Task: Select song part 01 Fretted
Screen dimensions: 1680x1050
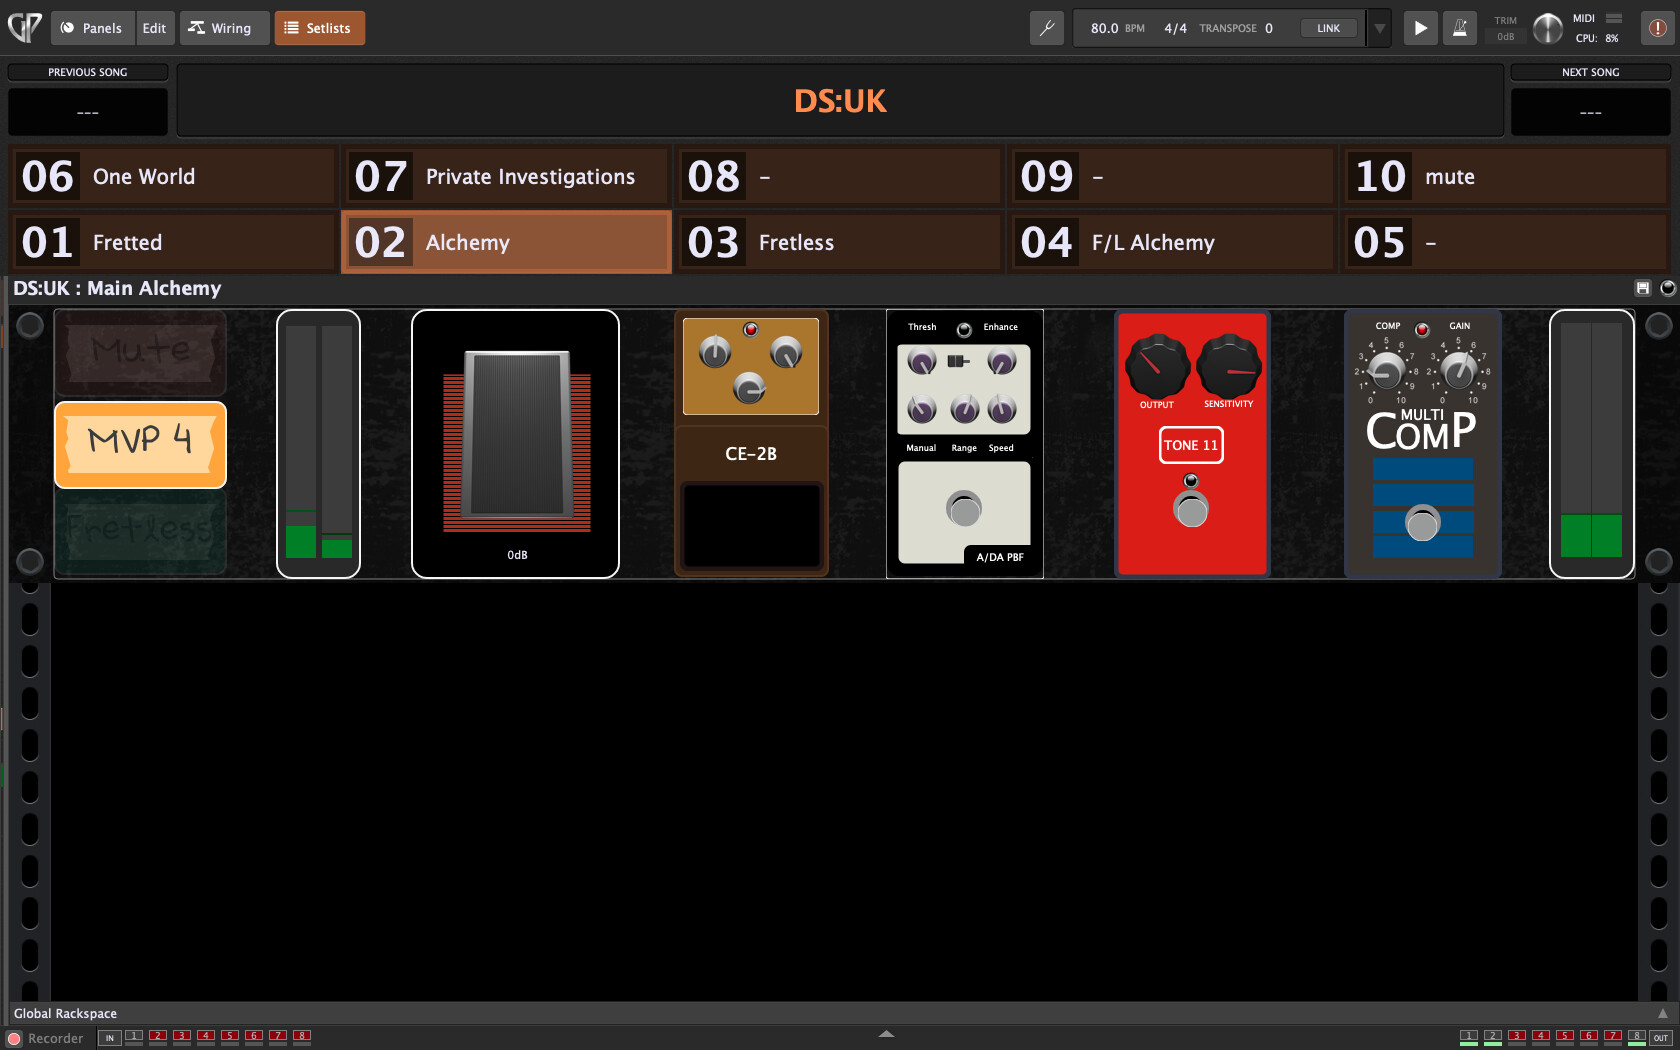Action: click(x=173, y=242)
